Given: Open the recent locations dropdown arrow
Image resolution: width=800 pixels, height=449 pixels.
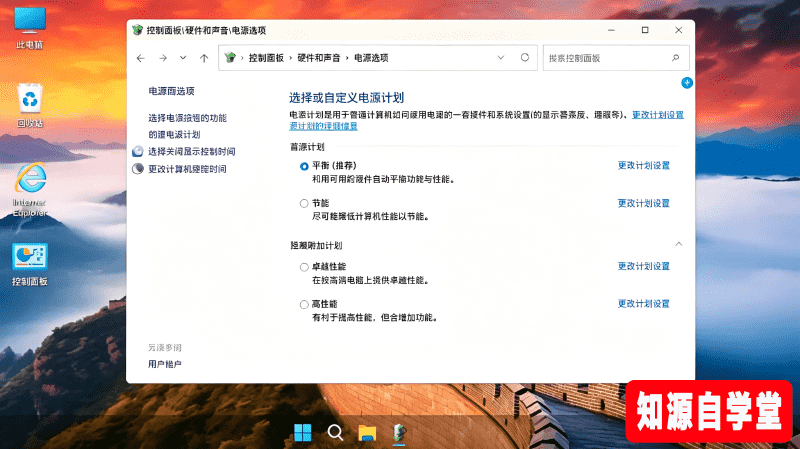Looking at the screenshot, I should click(183, 58).
